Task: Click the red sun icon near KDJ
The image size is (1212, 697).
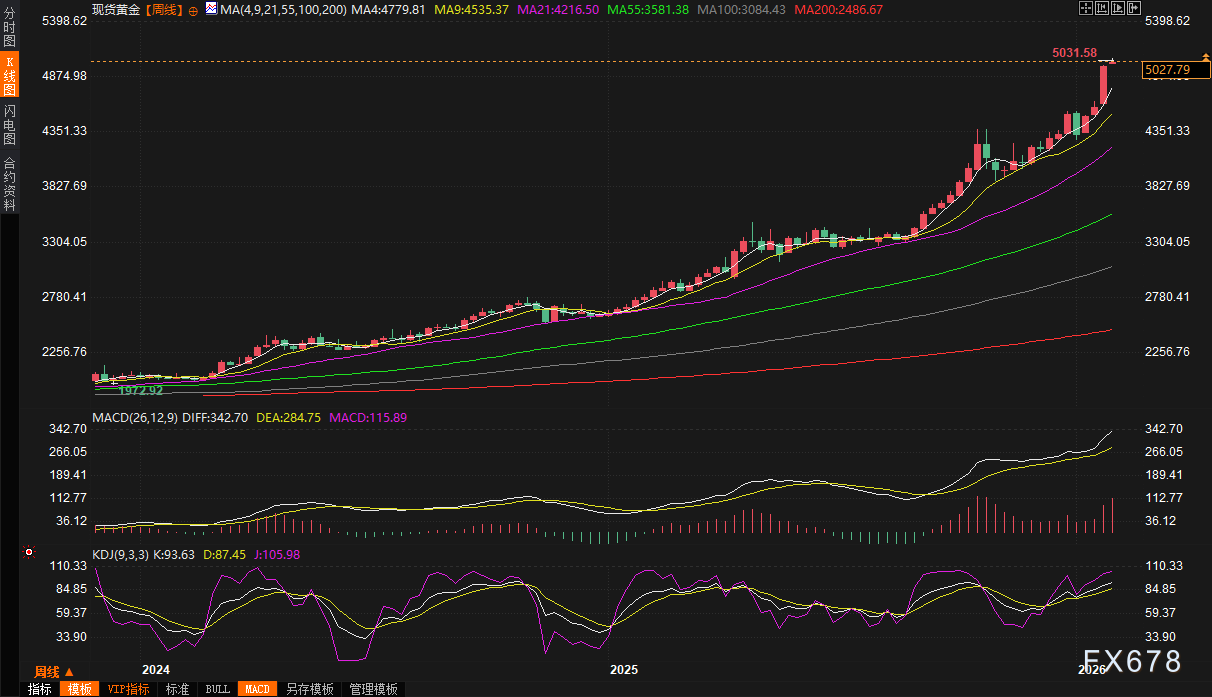Action: click(x=28, y=552)
